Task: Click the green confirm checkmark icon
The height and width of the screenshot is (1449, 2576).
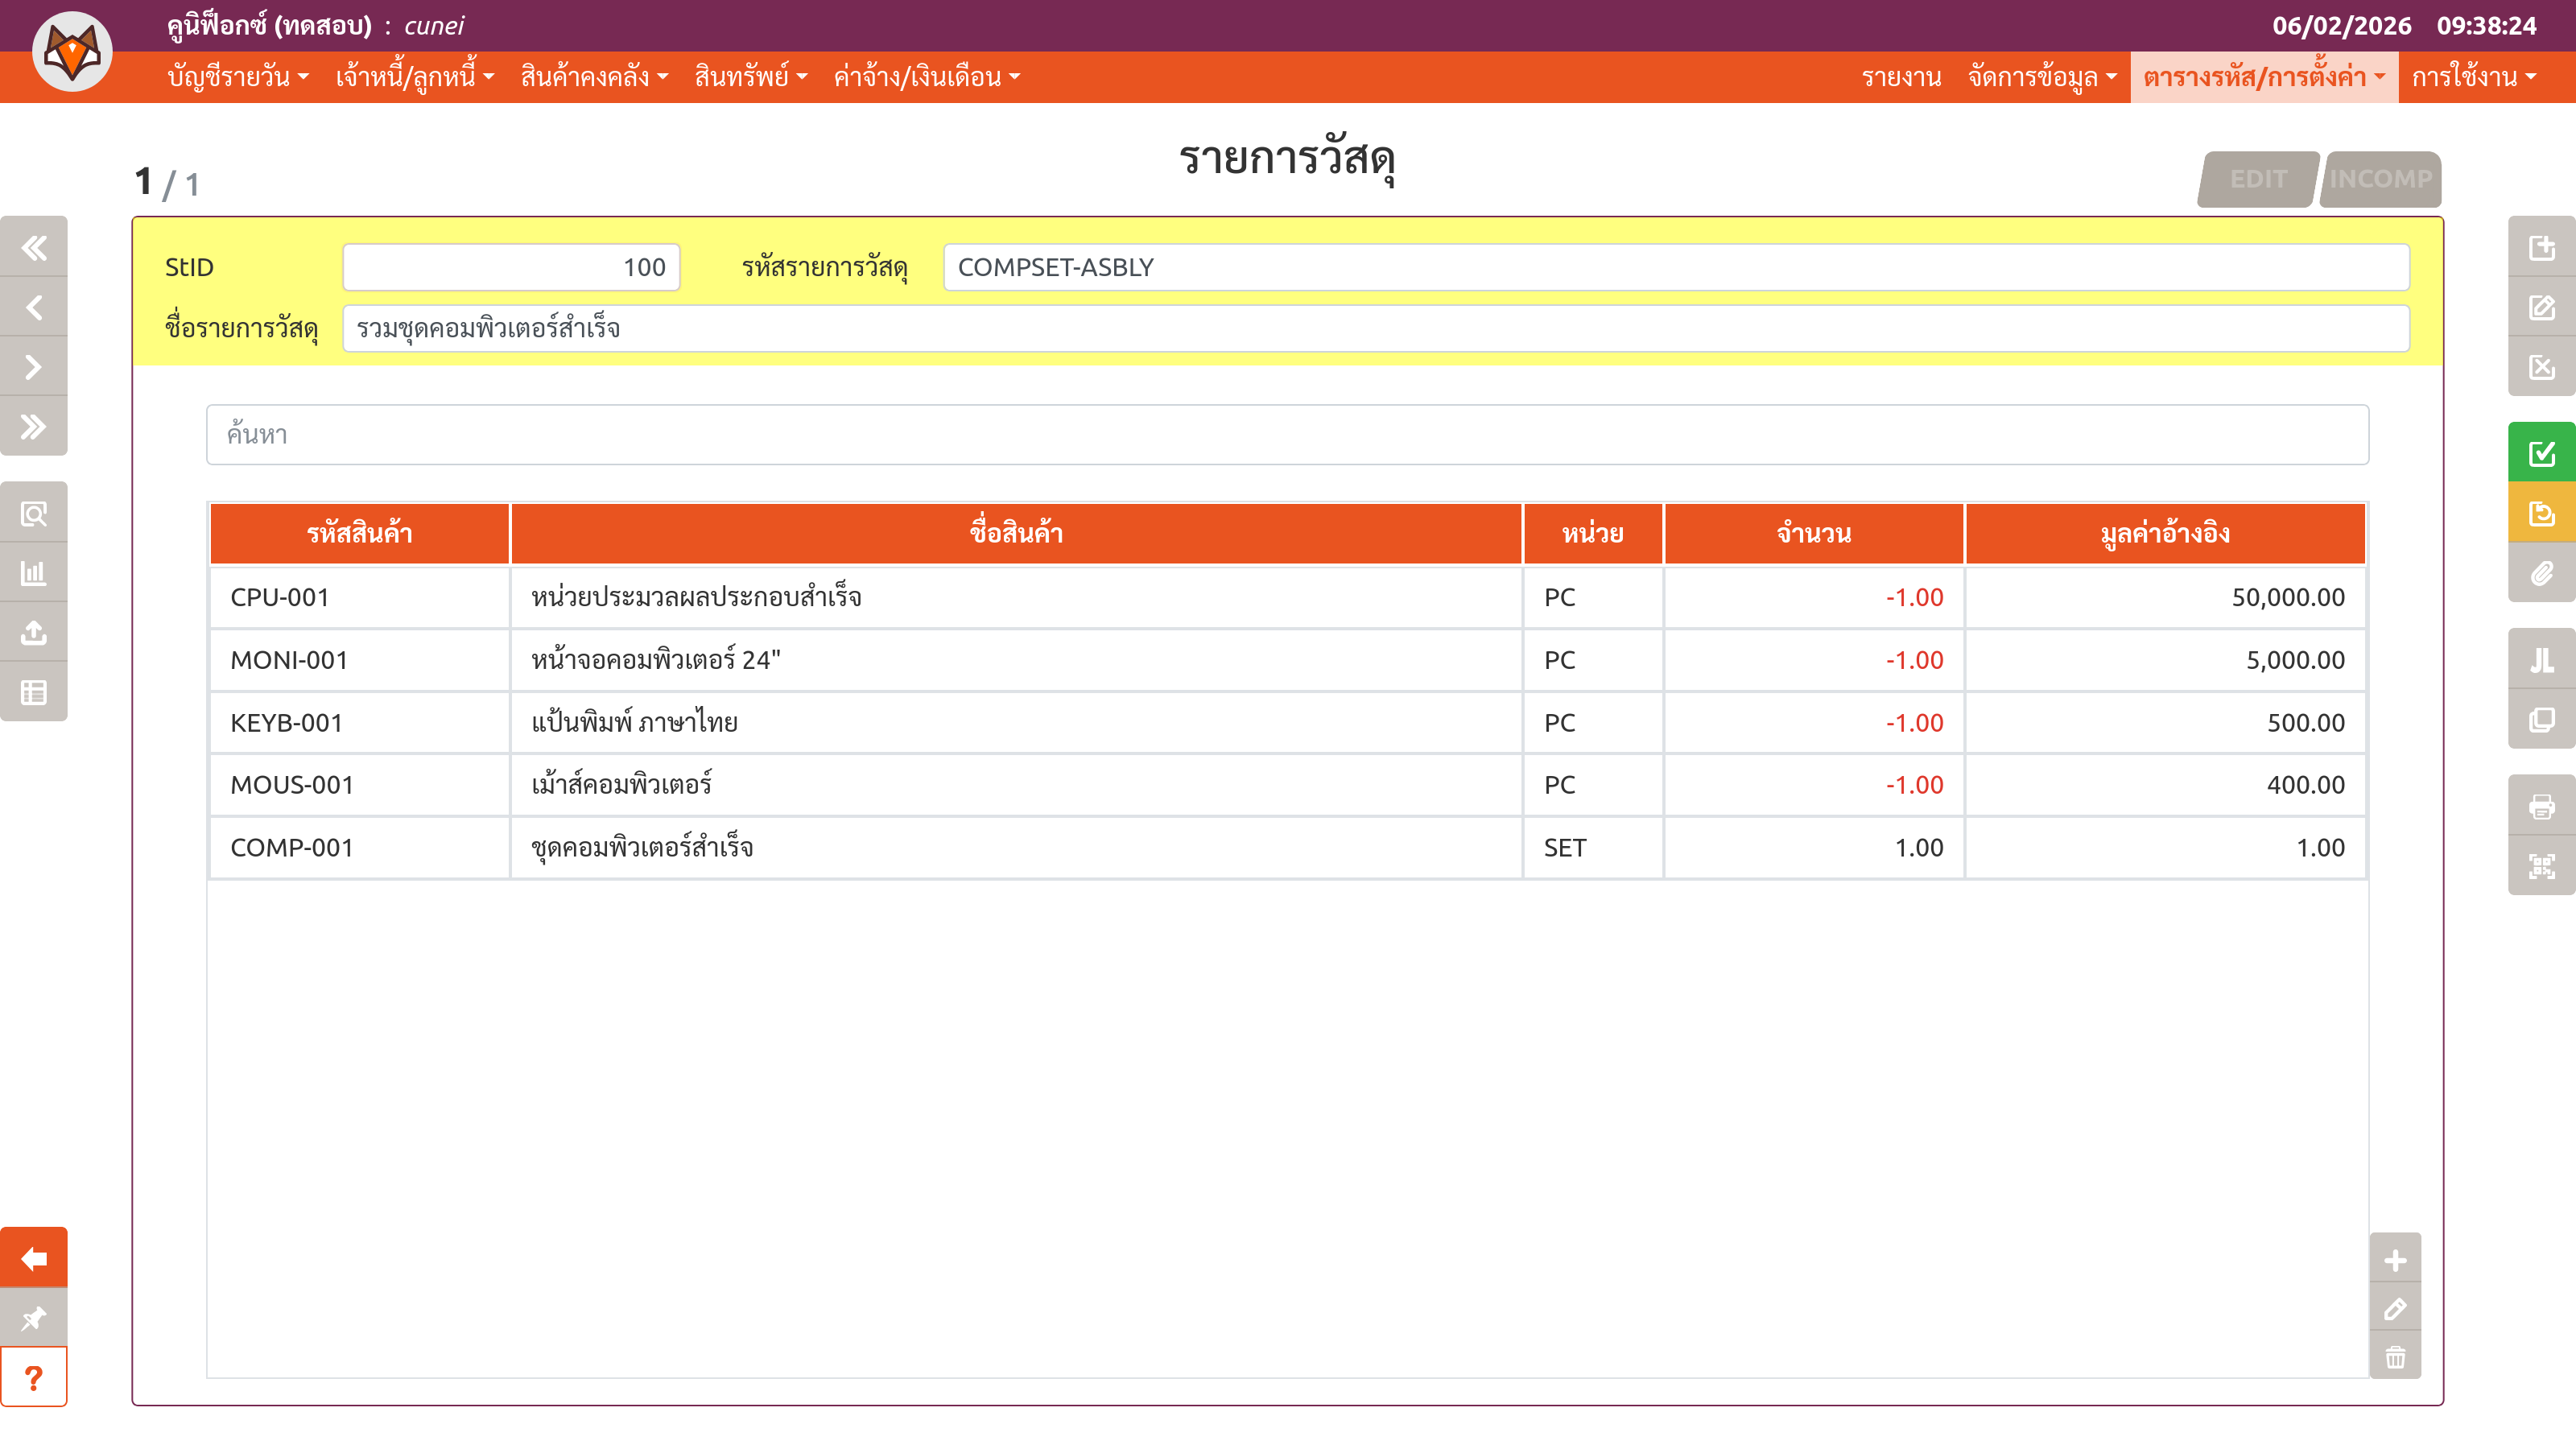Action: tap(2541, 453)
